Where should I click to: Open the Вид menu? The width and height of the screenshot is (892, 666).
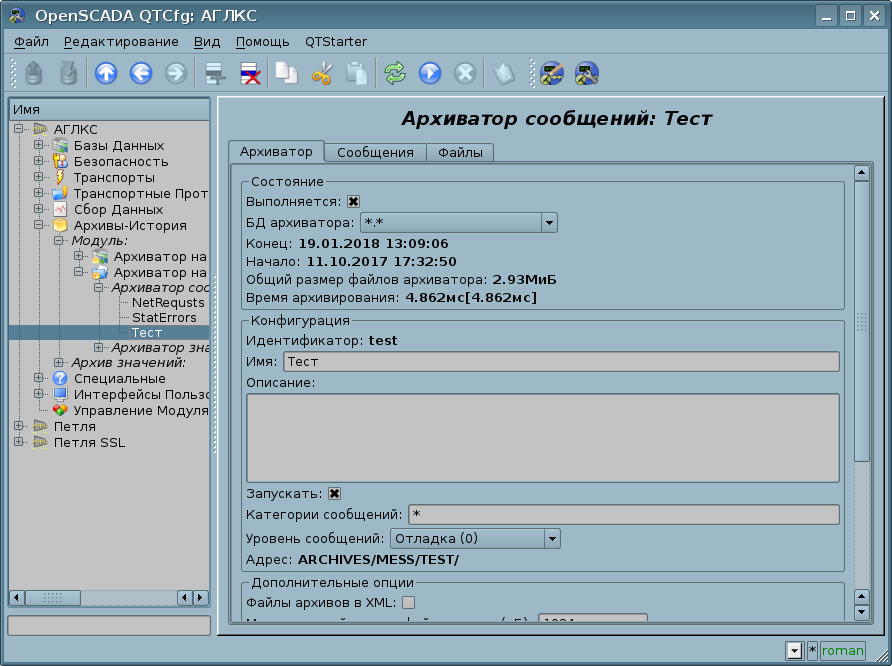pyautogui.click(x=207, y=42)
